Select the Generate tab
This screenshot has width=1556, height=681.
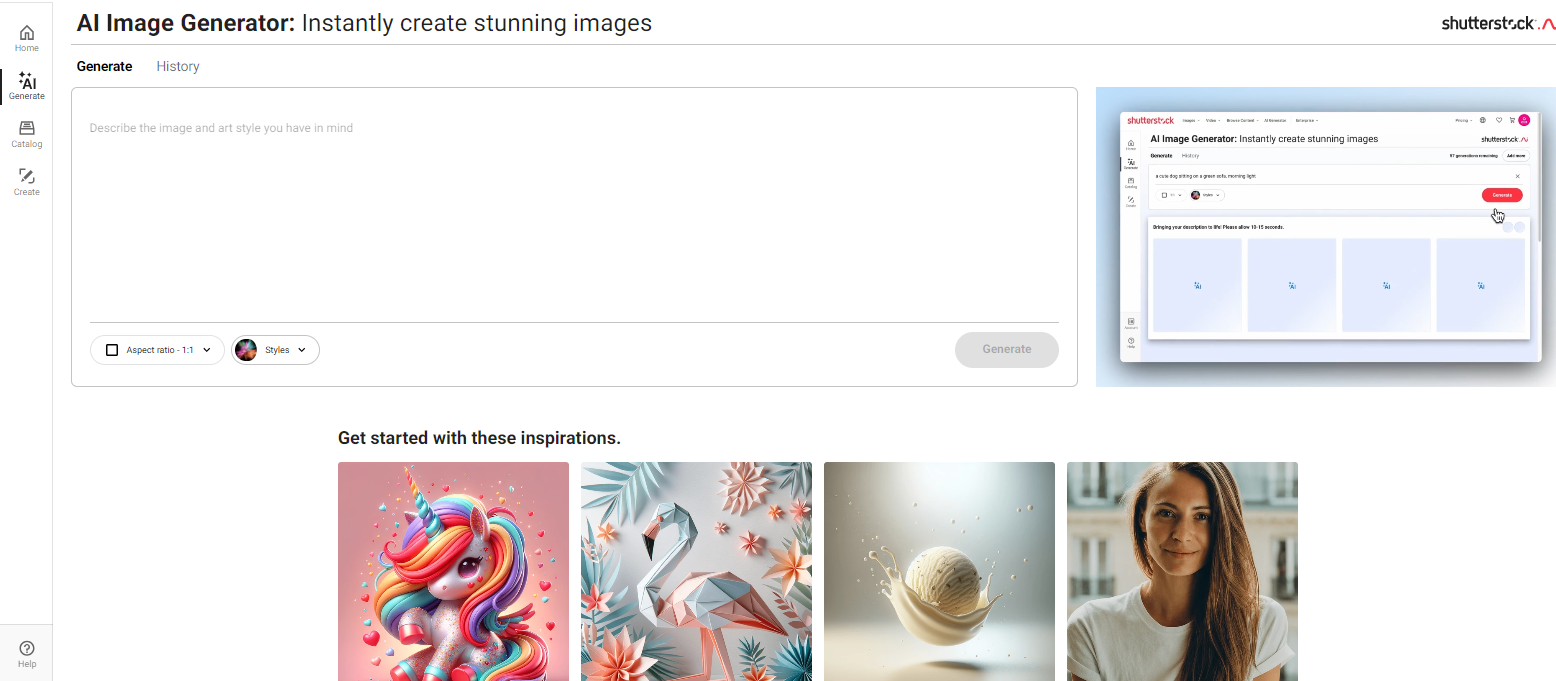pos(104,66)
